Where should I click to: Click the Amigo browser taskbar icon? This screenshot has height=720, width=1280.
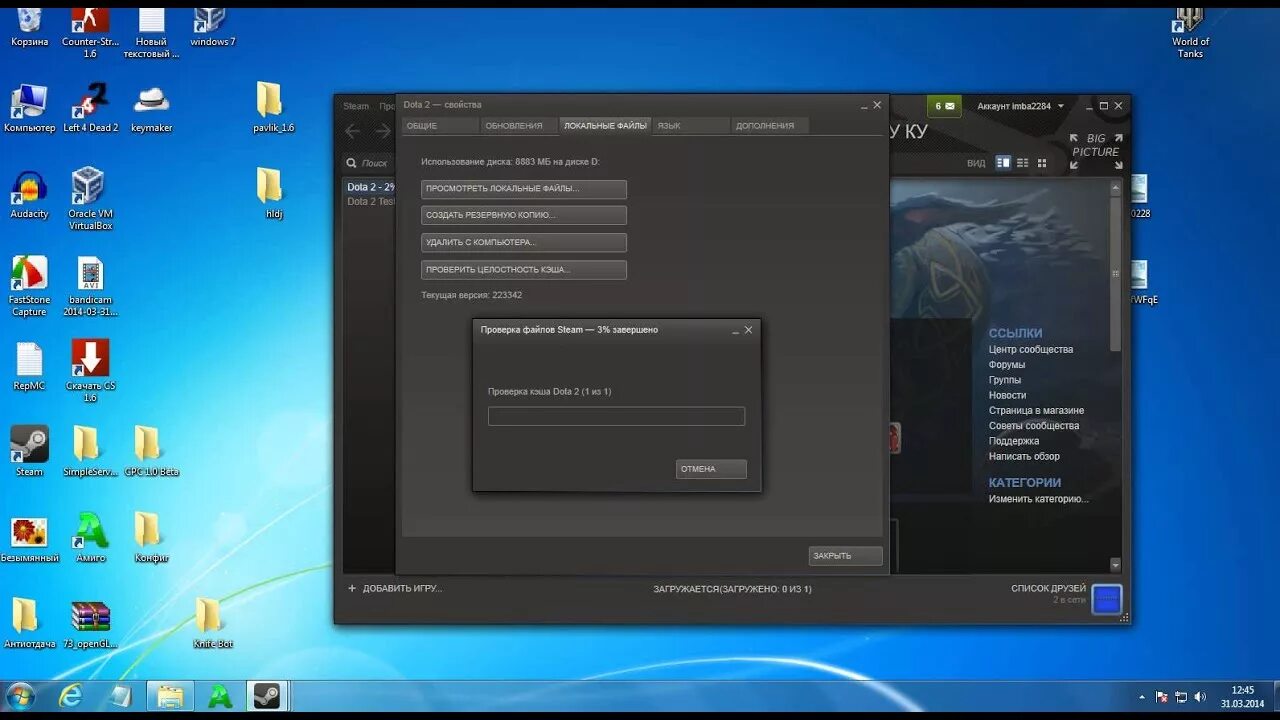pyautogui.click(x=218, y=696)
